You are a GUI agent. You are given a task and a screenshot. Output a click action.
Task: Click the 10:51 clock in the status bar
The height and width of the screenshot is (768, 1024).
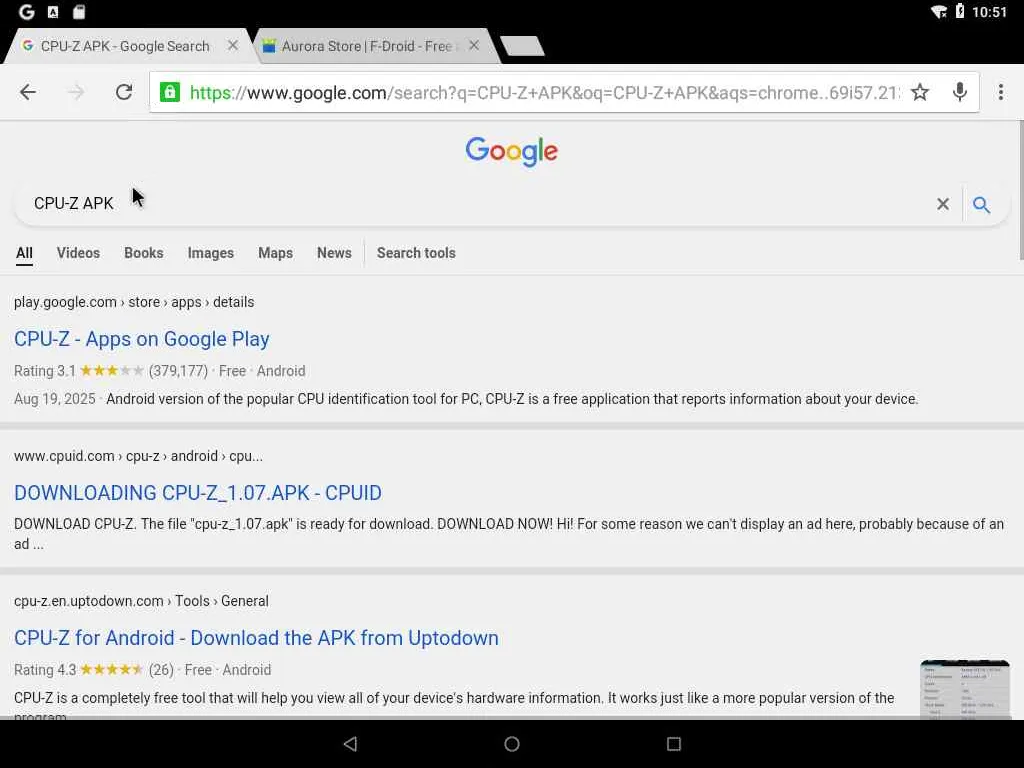coord(989,12)
